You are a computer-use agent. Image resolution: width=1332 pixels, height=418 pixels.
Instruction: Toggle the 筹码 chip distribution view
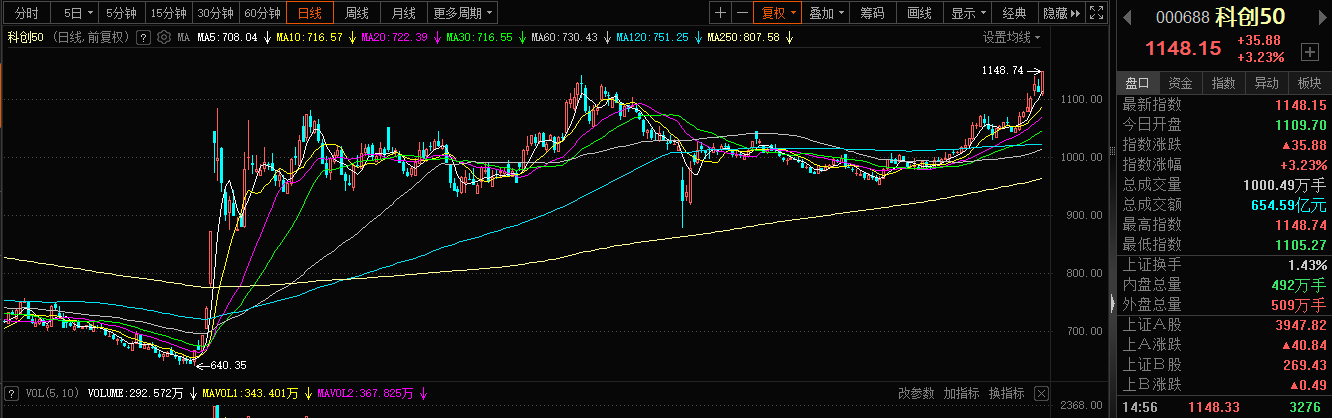coord(872,13)
